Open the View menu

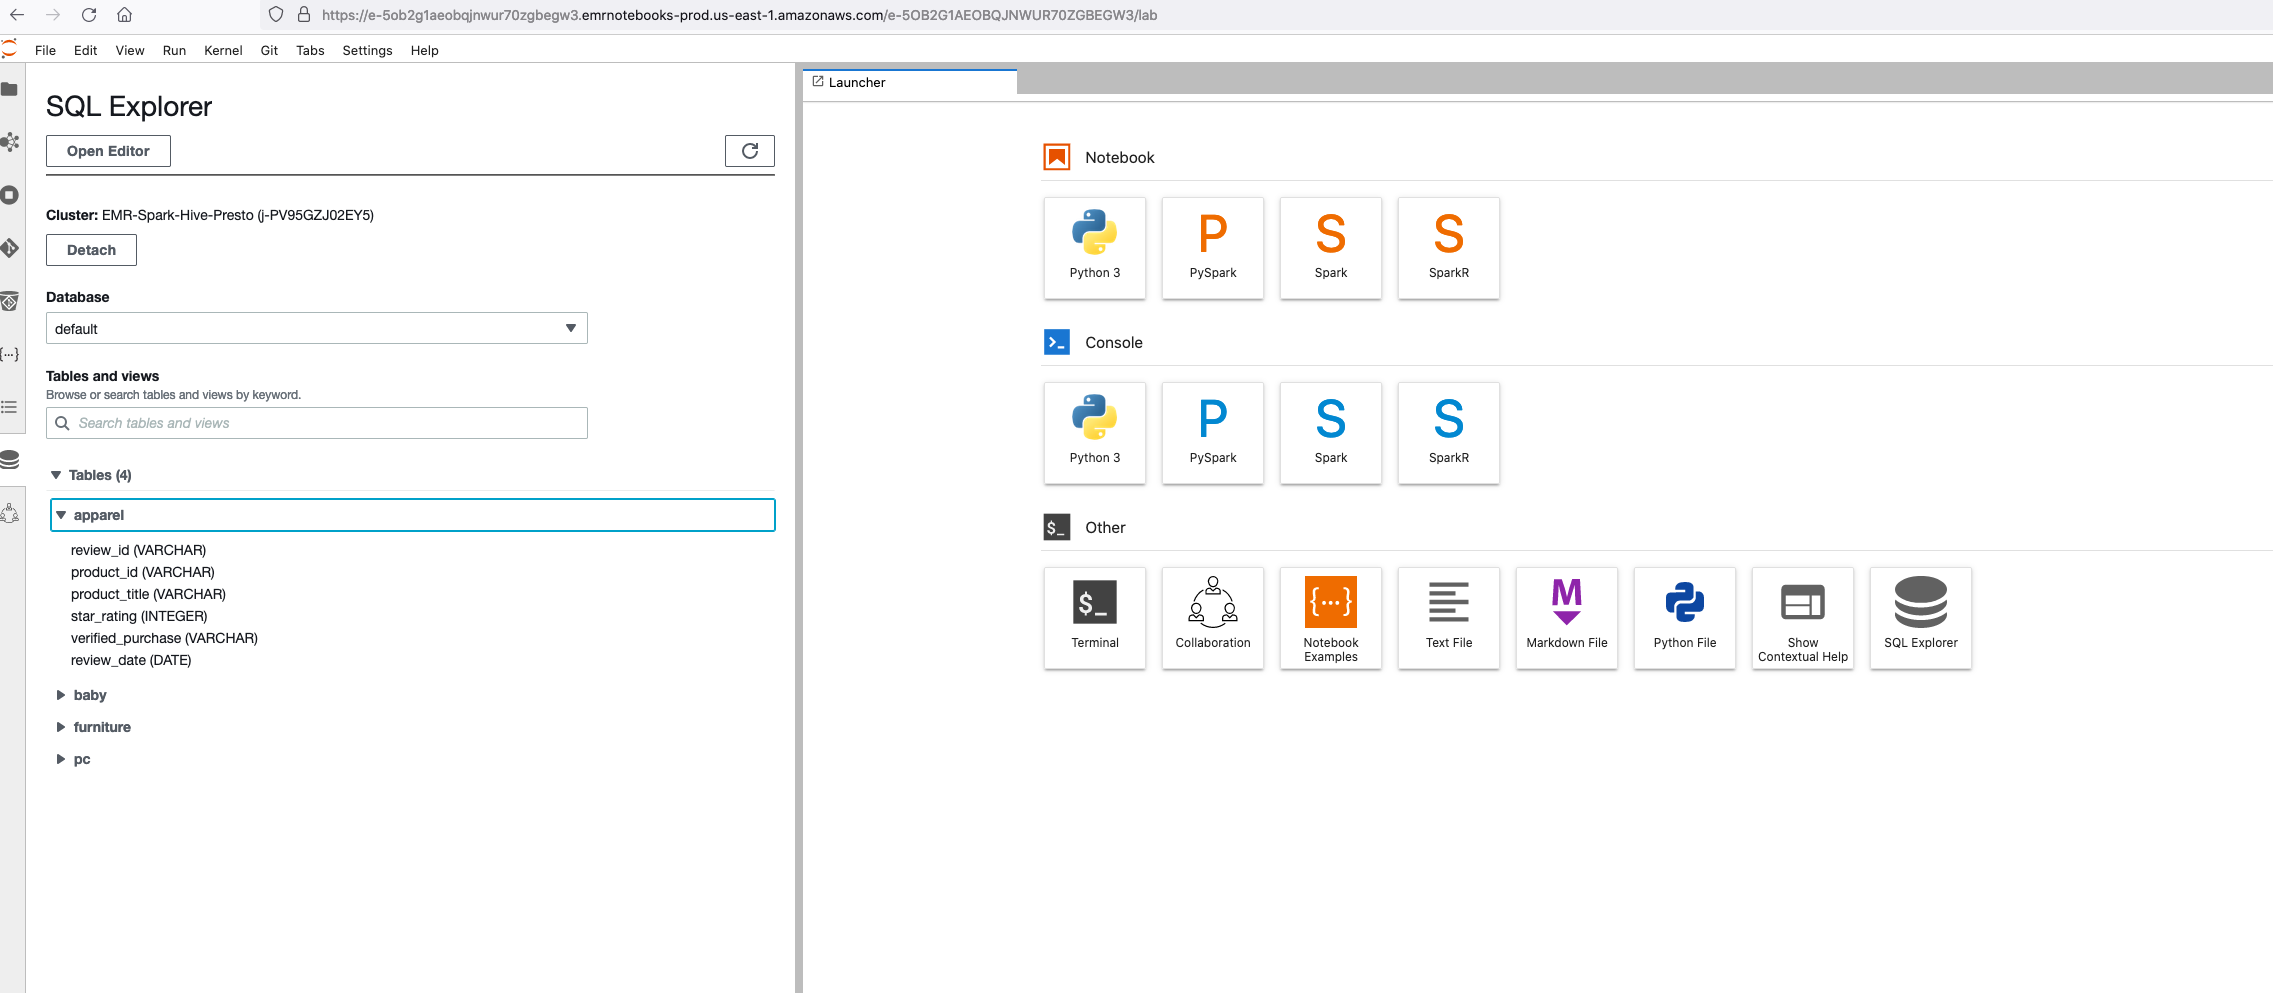pos(129,50)
